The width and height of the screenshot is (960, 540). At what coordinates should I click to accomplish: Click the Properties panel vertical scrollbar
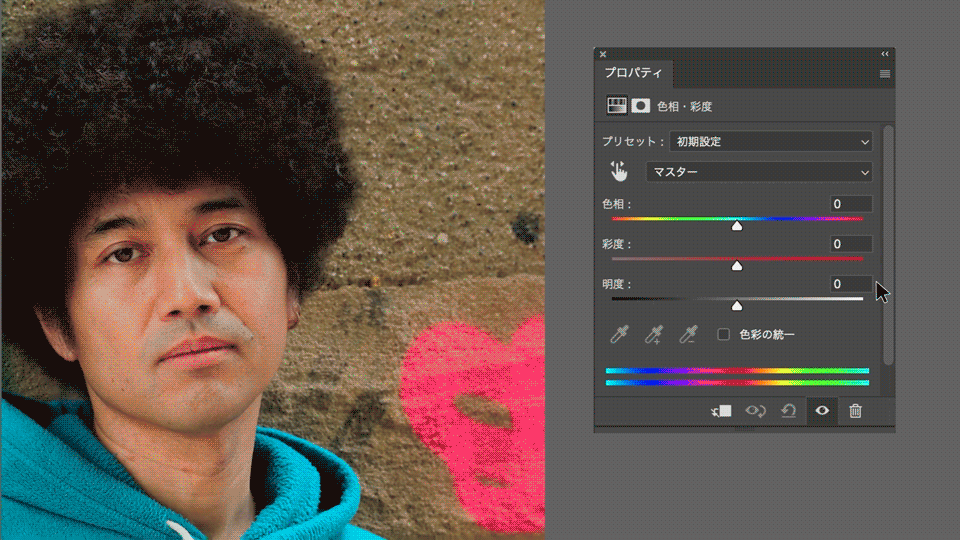click(x=888, y=245)
